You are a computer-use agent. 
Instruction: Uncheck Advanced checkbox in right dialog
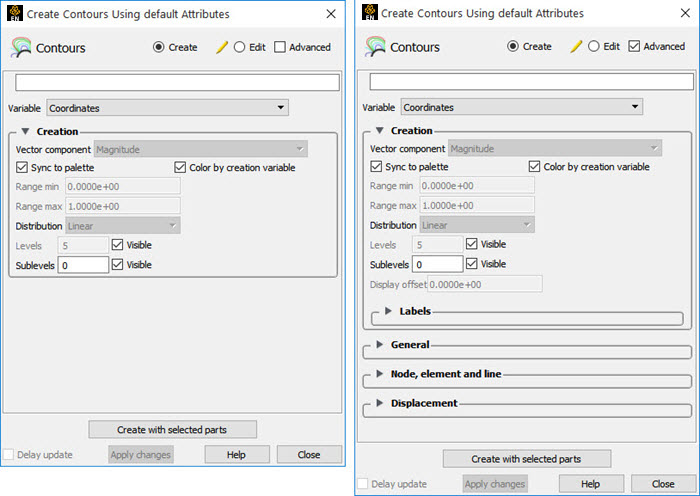click(x=634, y=46)
